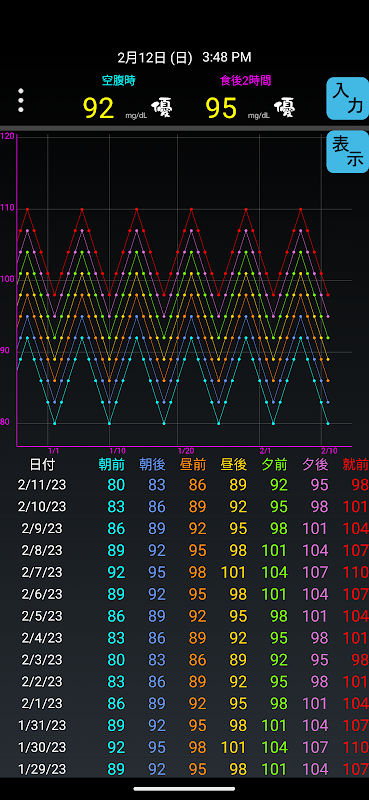Tap the 2/1 marker on chart axis
The width and height of the screenshot is (369, 800).
[265, 451]
